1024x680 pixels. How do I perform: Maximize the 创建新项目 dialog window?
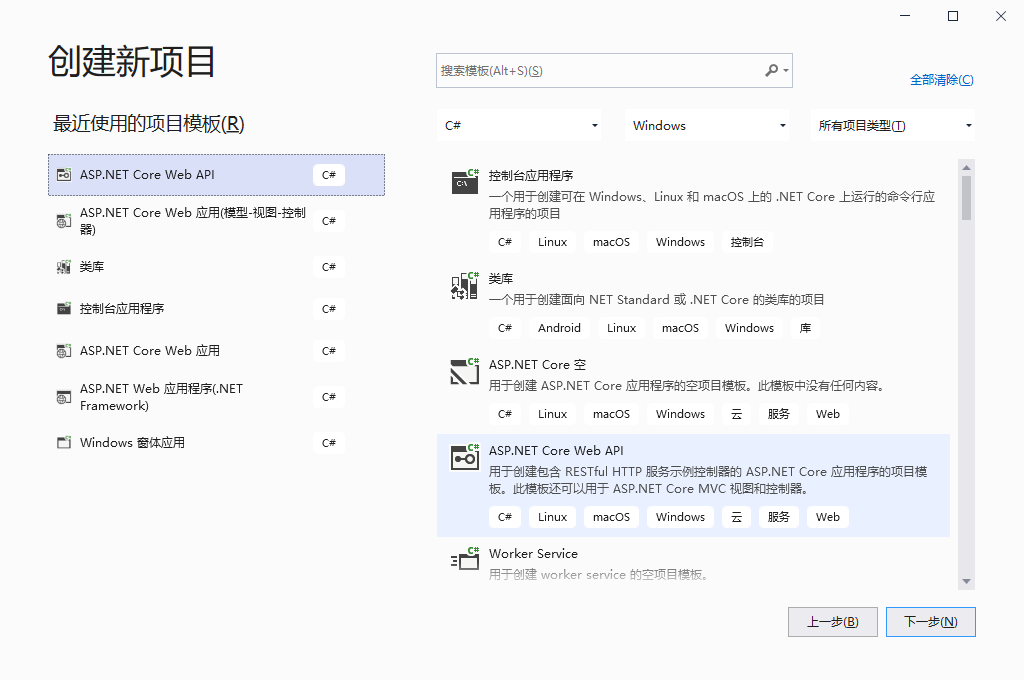(x=953, y=16)
